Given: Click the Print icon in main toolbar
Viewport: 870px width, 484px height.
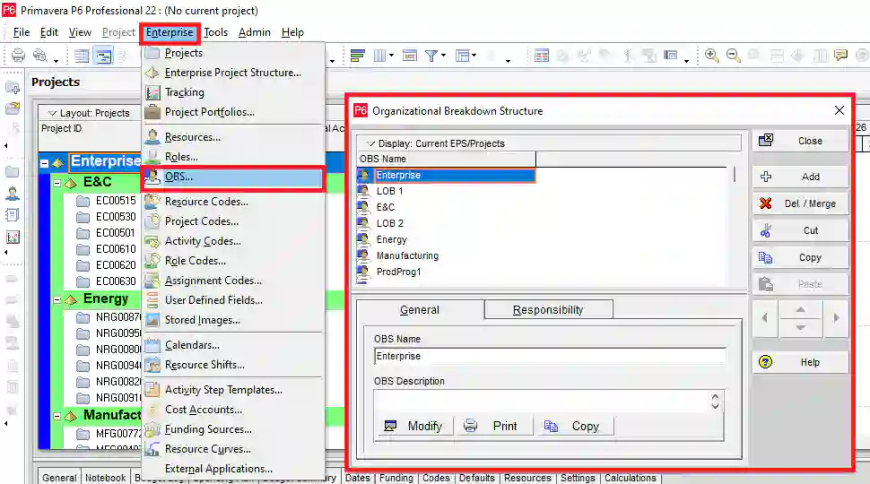Looking at the screenshot, I should coord(17,56).
